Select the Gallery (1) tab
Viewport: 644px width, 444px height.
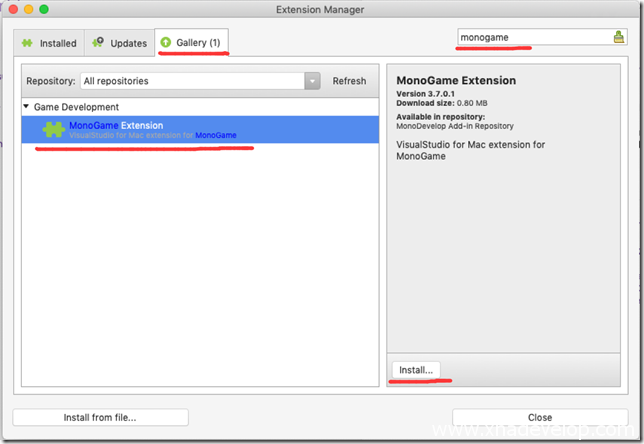click(x=193, y=42)
